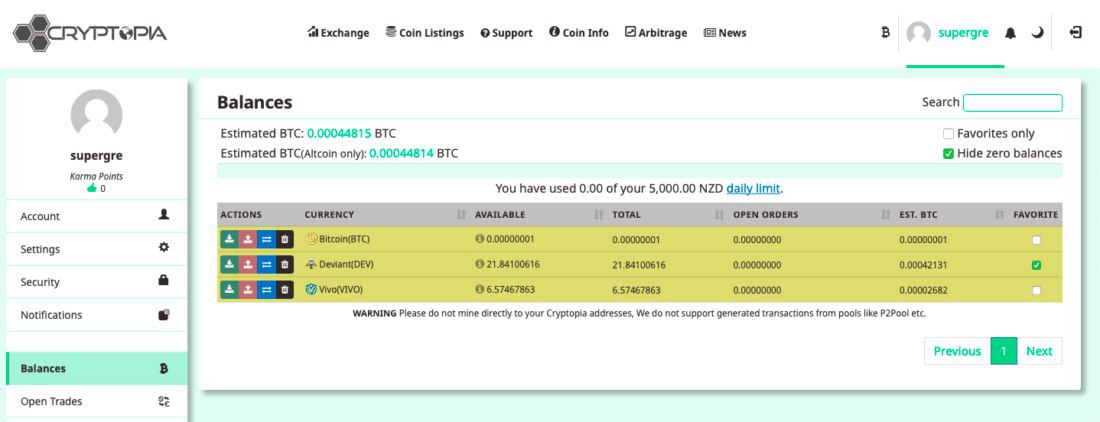This screenshot has height=422, width=1100.
Task: Sort table by the Currency column
Action: pyautogui.click(x=385, y=215)
